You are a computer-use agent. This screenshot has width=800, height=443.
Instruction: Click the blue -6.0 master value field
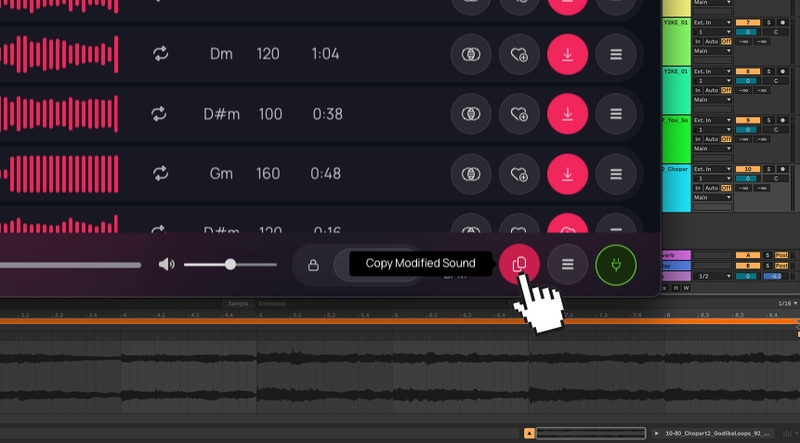(x=776, y=276)
